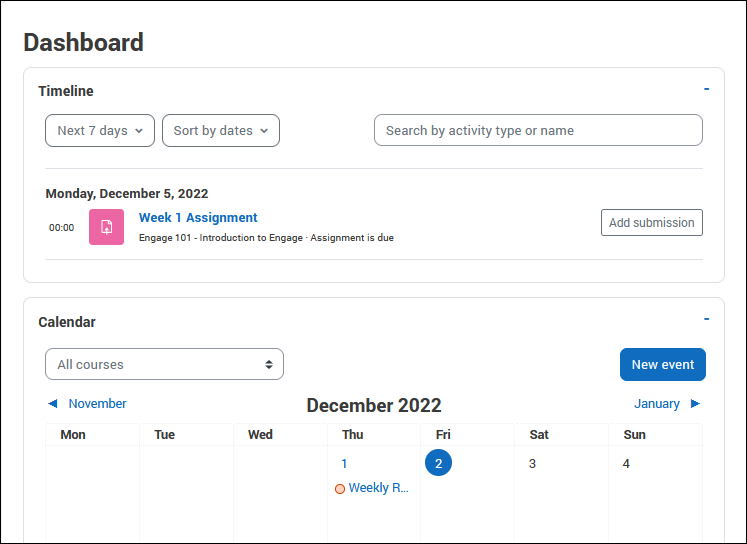Collapse the Calendar block with minus icon

pos(707,319)
